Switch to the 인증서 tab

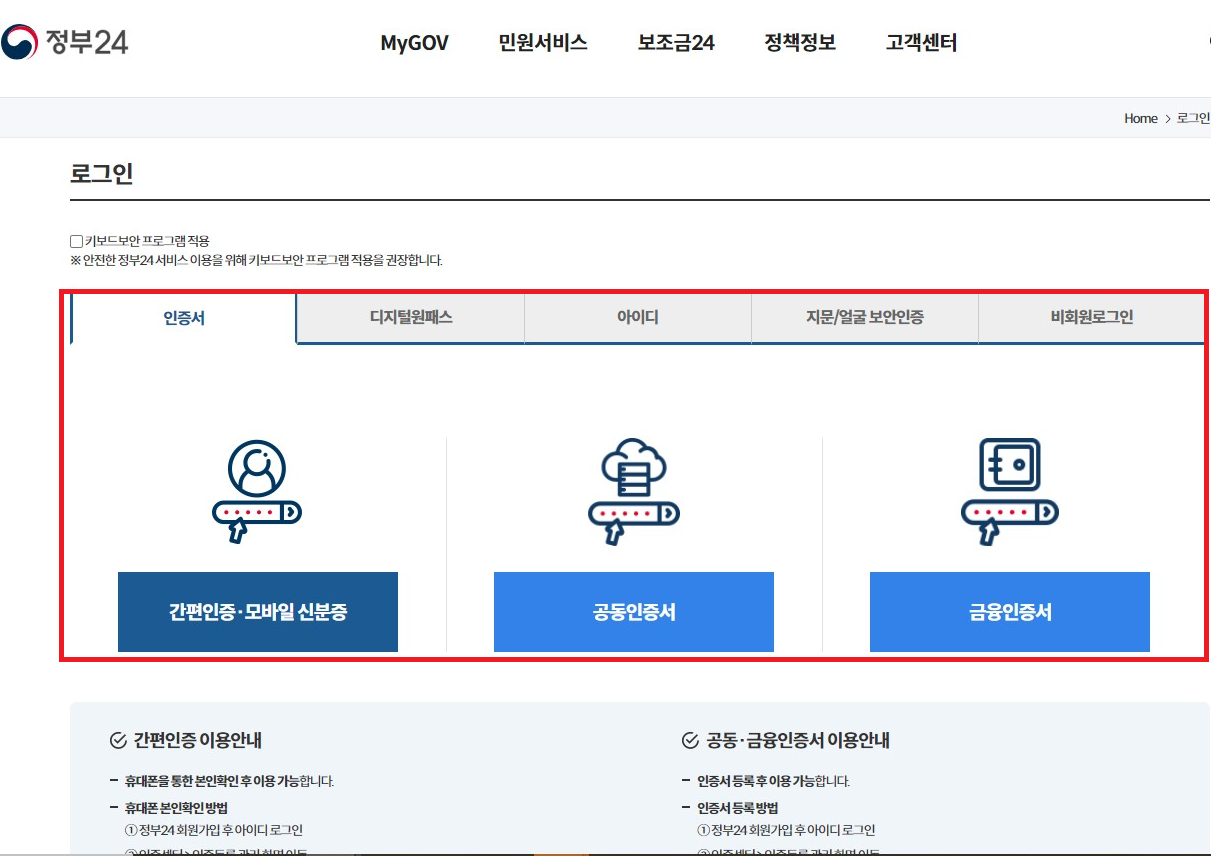click(184, 318)
